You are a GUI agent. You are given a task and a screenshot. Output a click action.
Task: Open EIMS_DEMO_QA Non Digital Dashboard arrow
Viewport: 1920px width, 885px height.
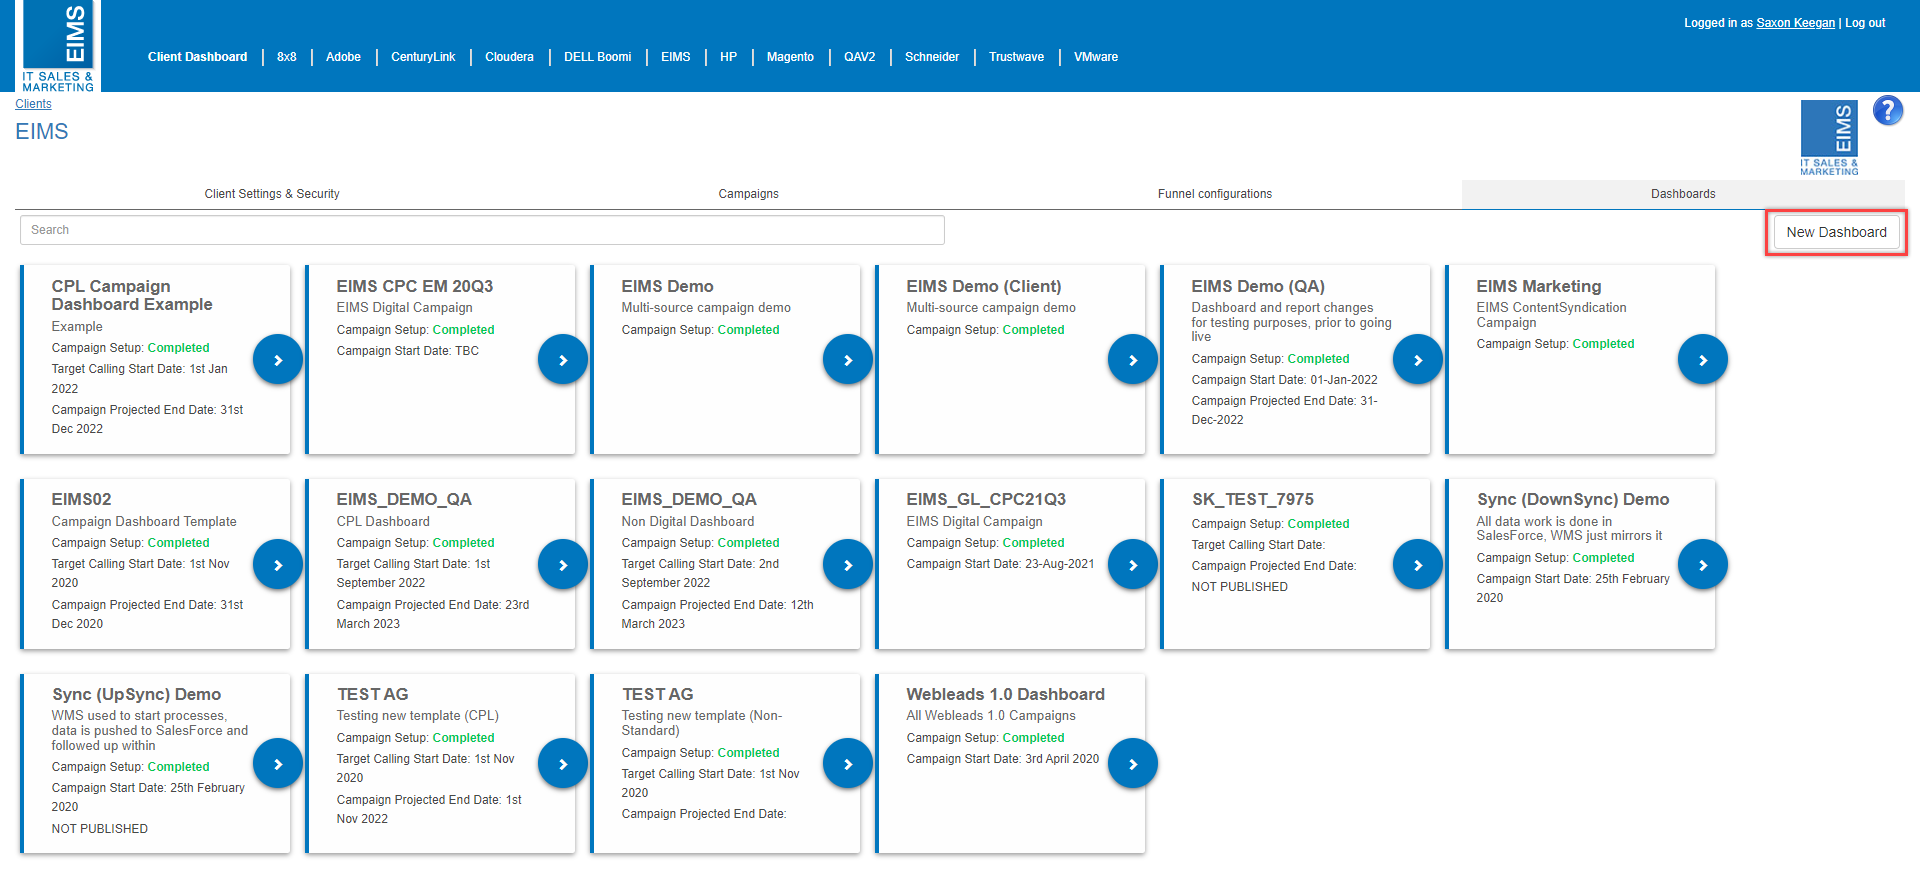(x=848, y=565)
